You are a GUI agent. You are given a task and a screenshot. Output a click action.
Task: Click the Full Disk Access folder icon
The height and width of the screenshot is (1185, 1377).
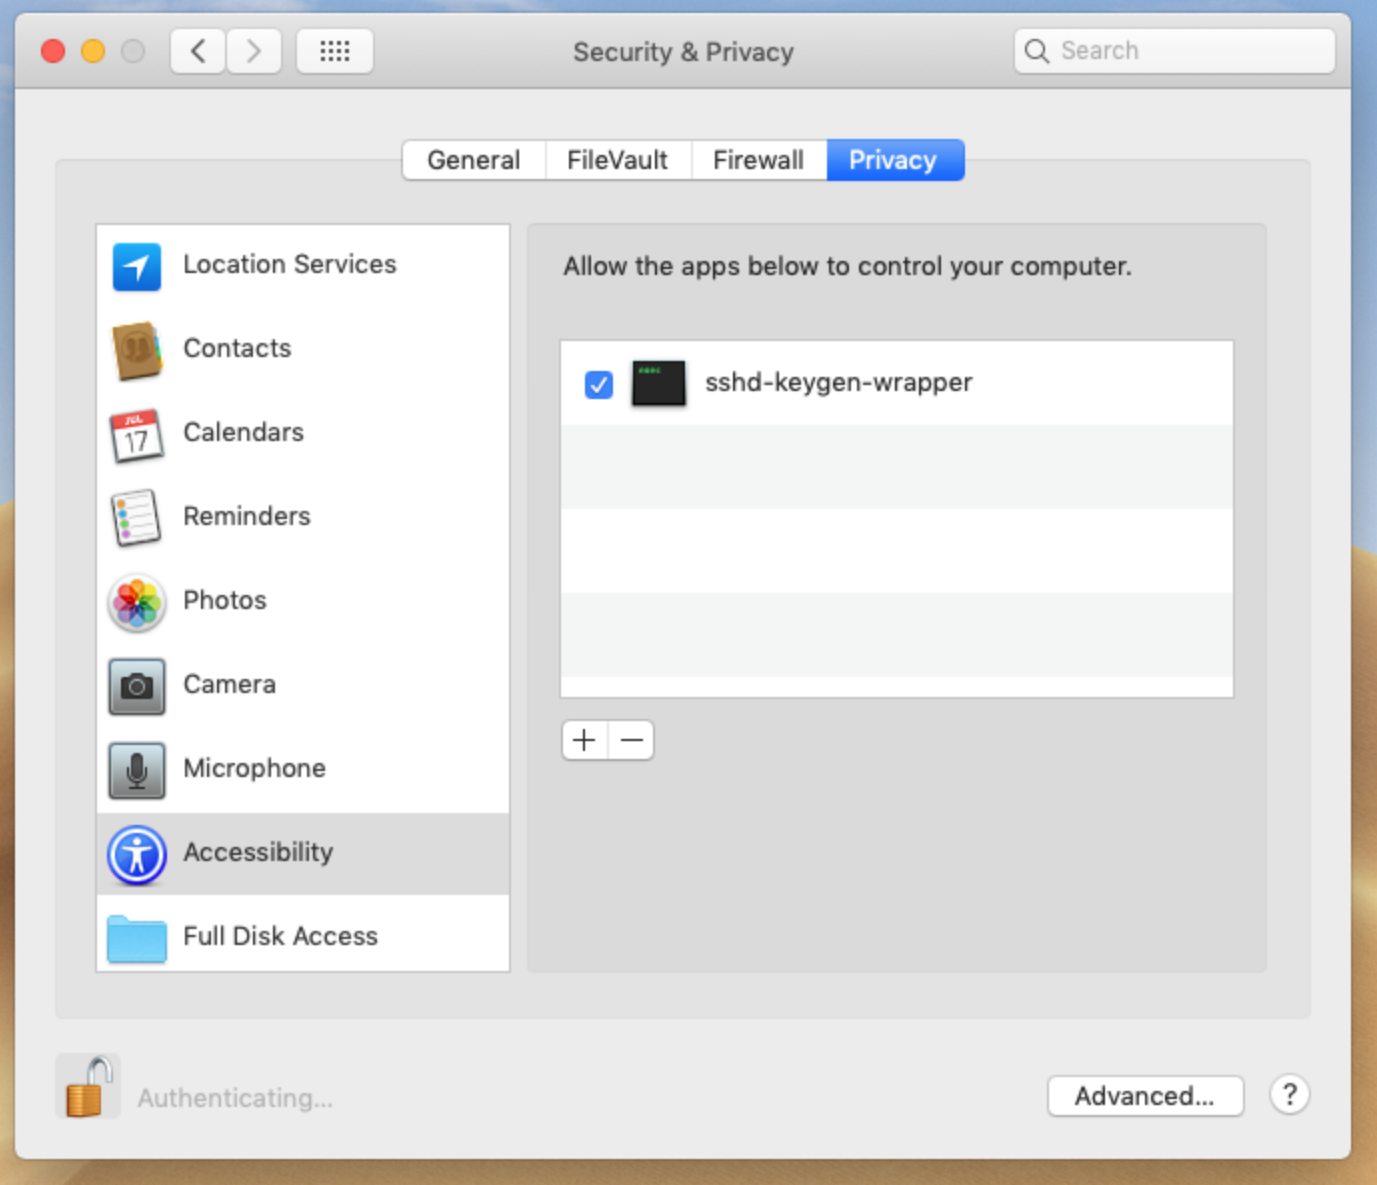(x=137, y=938)
